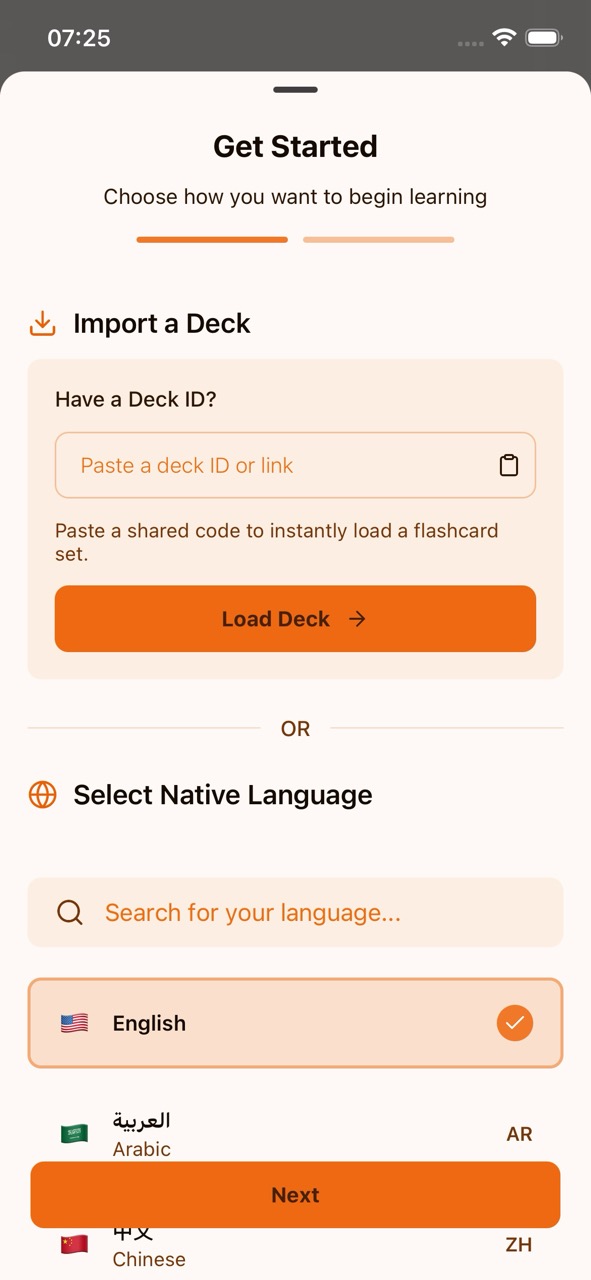Click the Import a Deck download icon
The width and height of the screenshot is (591, 1280).
[x=41, y=323]
